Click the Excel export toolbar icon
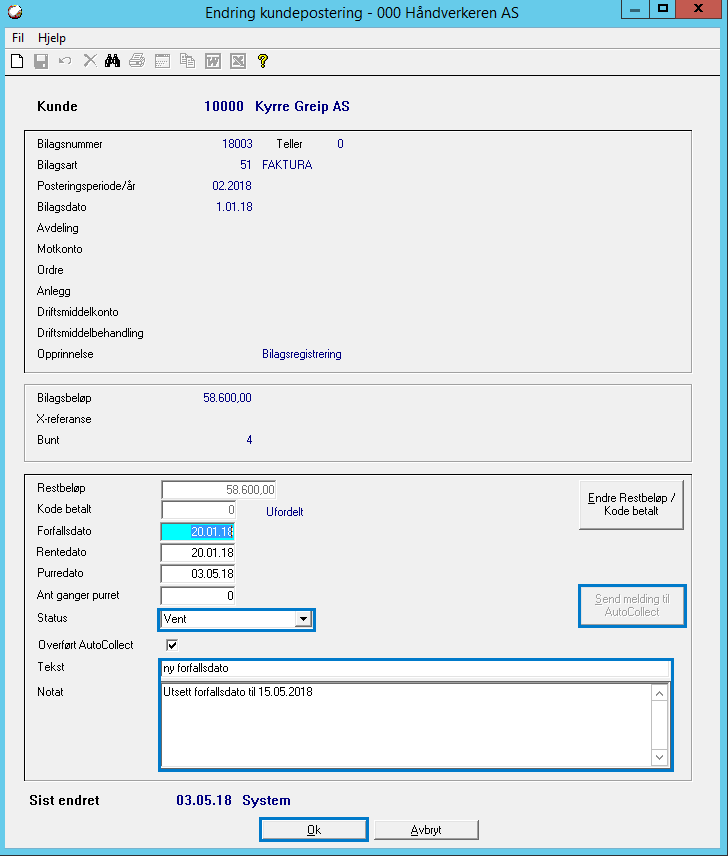This screenshot has width=728, height=856. point(238,61)
